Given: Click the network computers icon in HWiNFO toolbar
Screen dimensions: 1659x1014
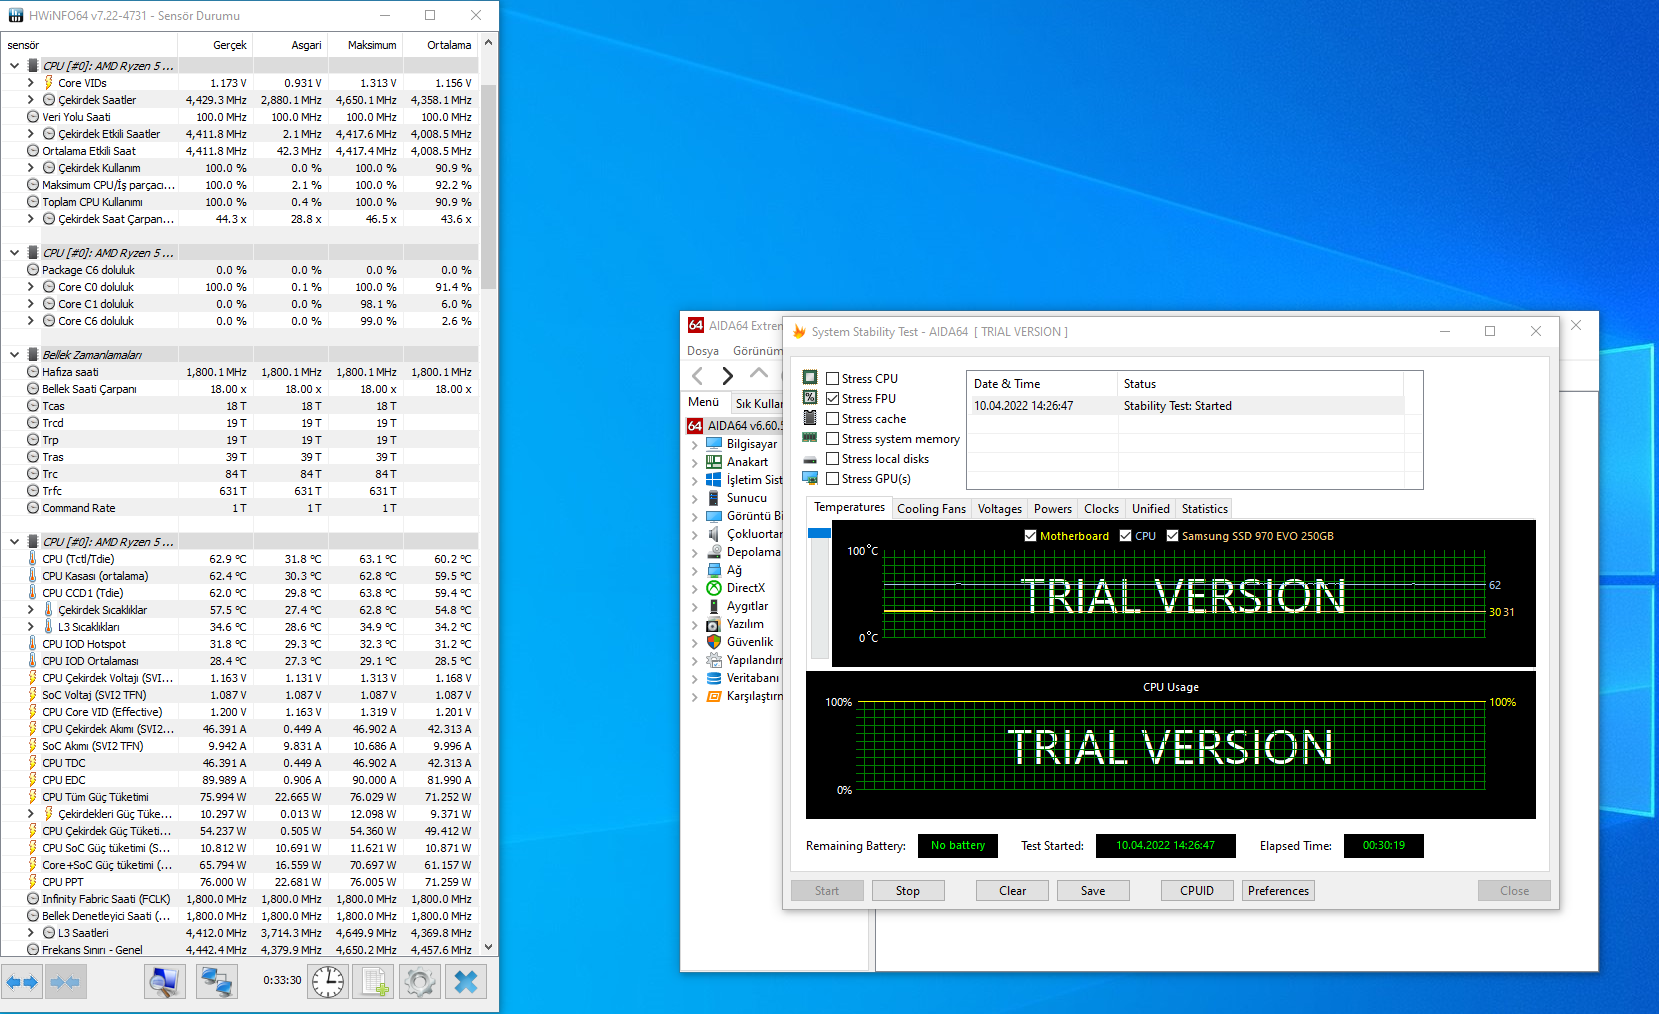Looking at the screenshot, I should [216, 981].
